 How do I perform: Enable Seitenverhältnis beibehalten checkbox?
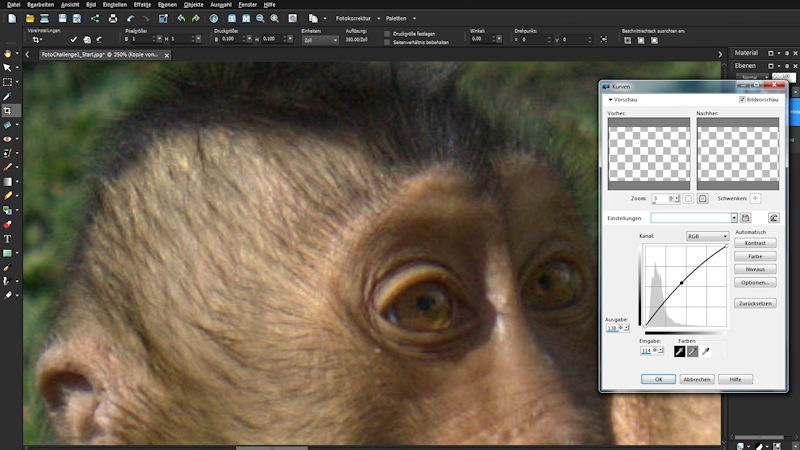pyautogui.click(x=388, y=42)
